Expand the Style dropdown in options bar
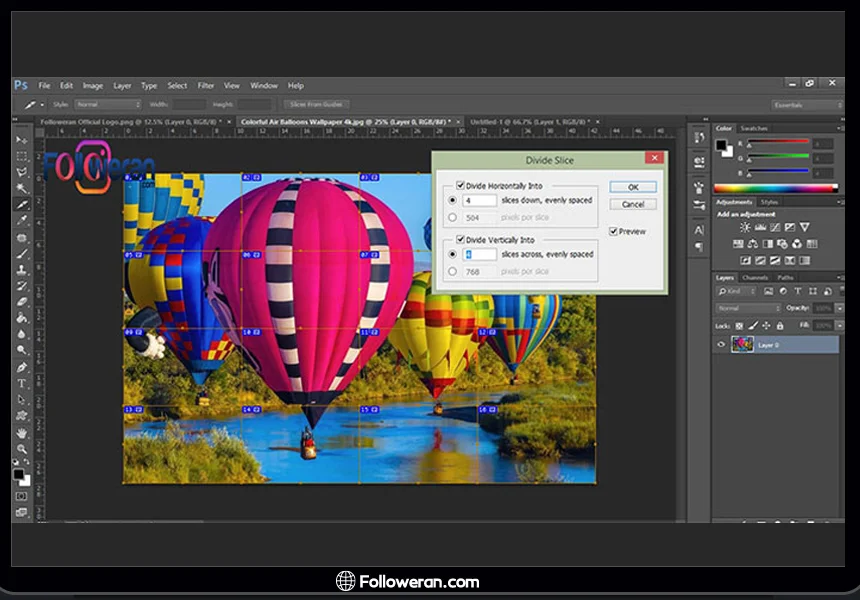 (x=108, y=105)
